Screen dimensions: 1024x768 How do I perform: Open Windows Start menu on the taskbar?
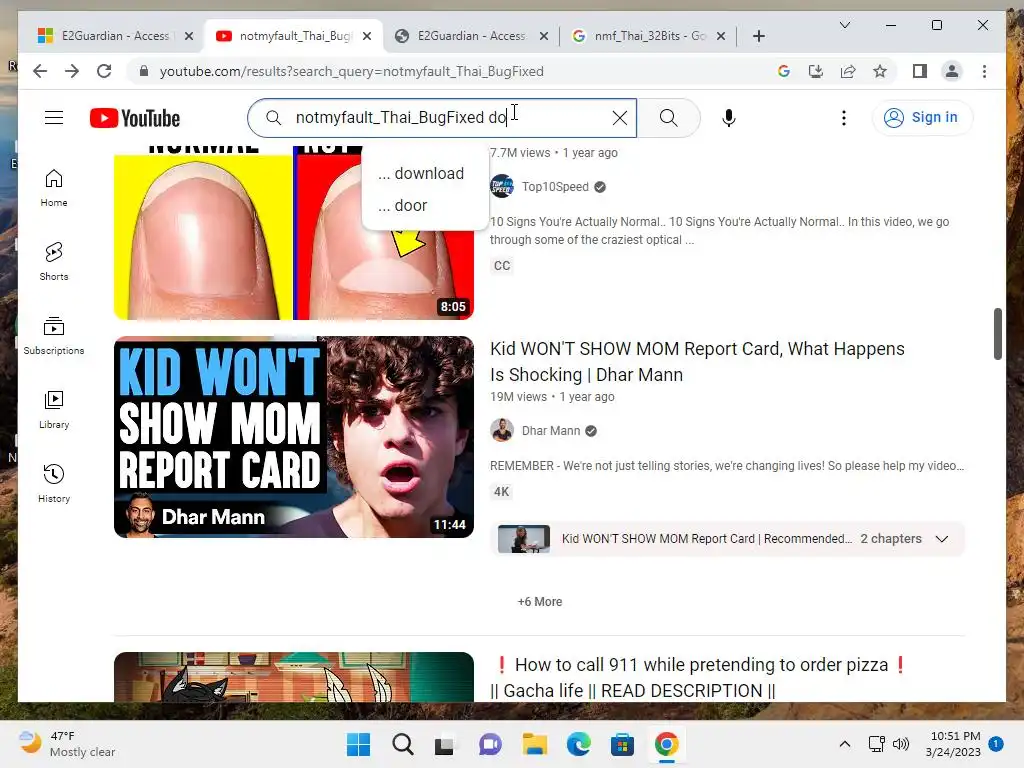(x=358, y=744)
